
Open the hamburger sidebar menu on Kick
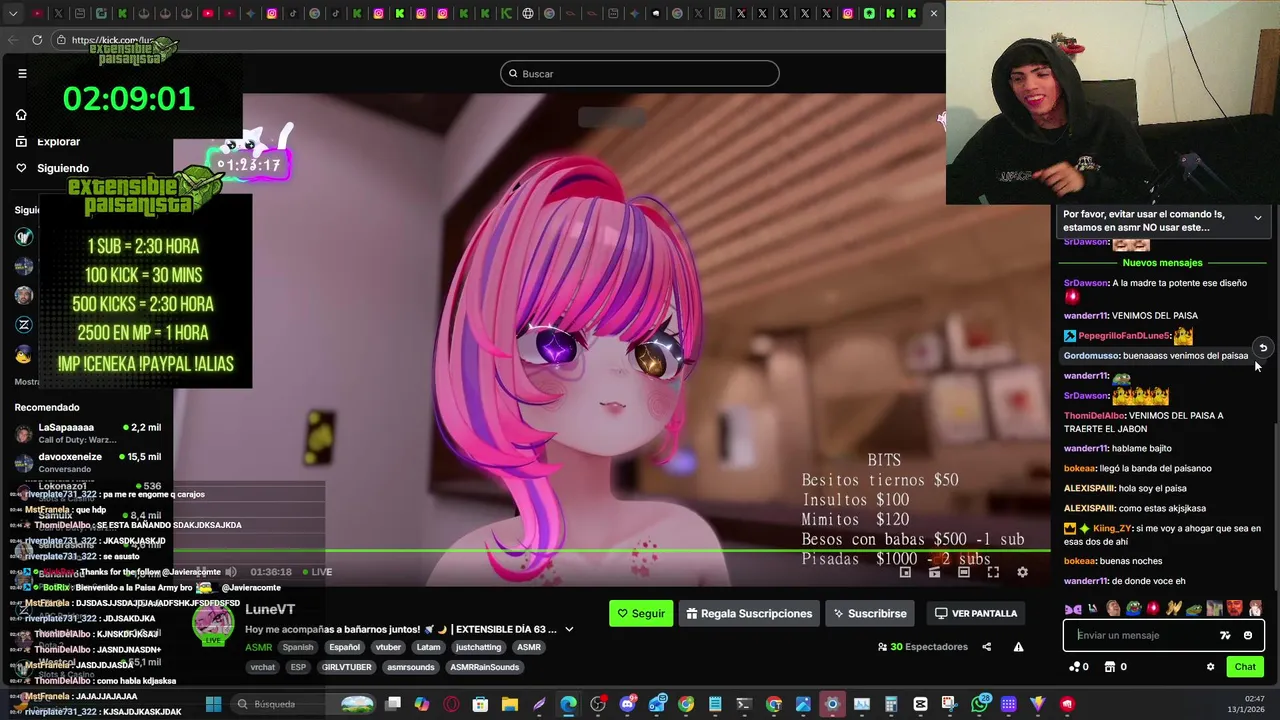tap(22, 73)
